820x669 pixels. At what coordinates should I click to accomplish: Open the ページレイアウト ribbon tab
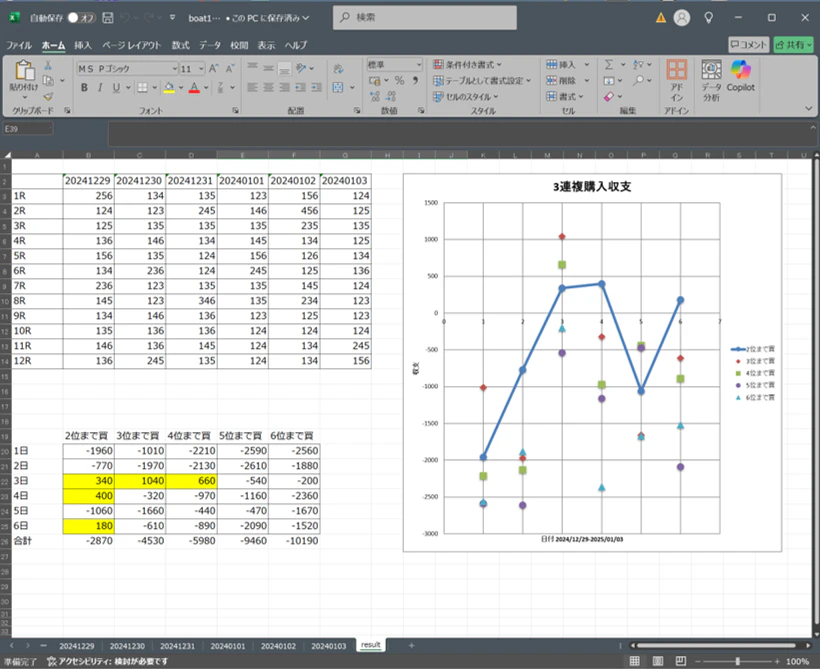pos(131,46)
